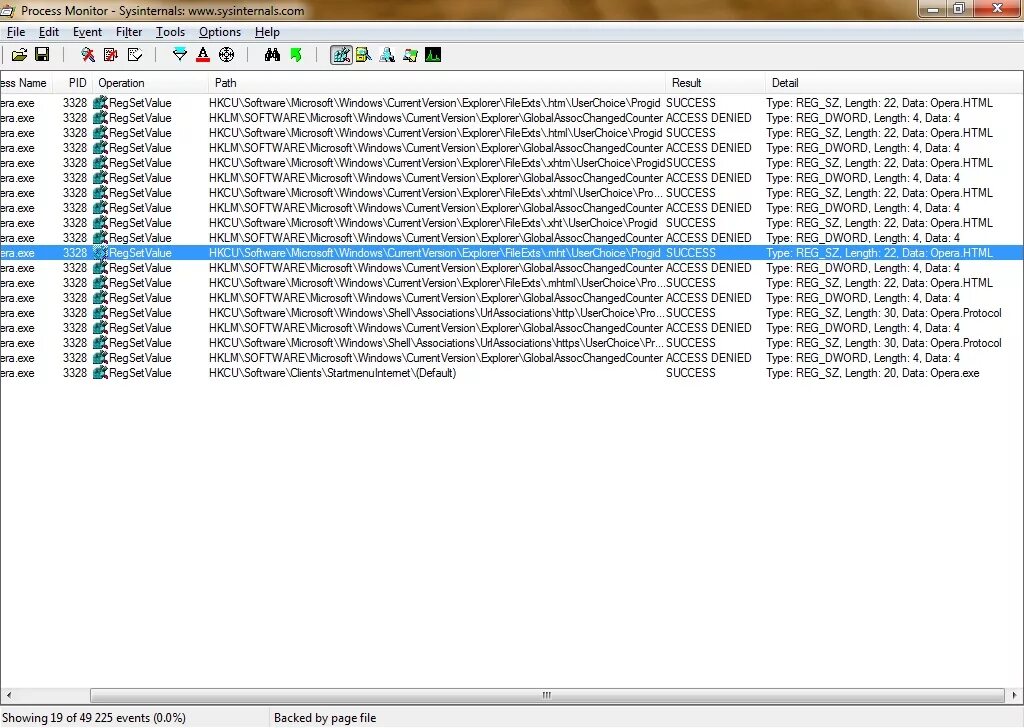This screenshot has width=1024, height=728.
Task: Open the Help menu
Action: pos(267,32)
